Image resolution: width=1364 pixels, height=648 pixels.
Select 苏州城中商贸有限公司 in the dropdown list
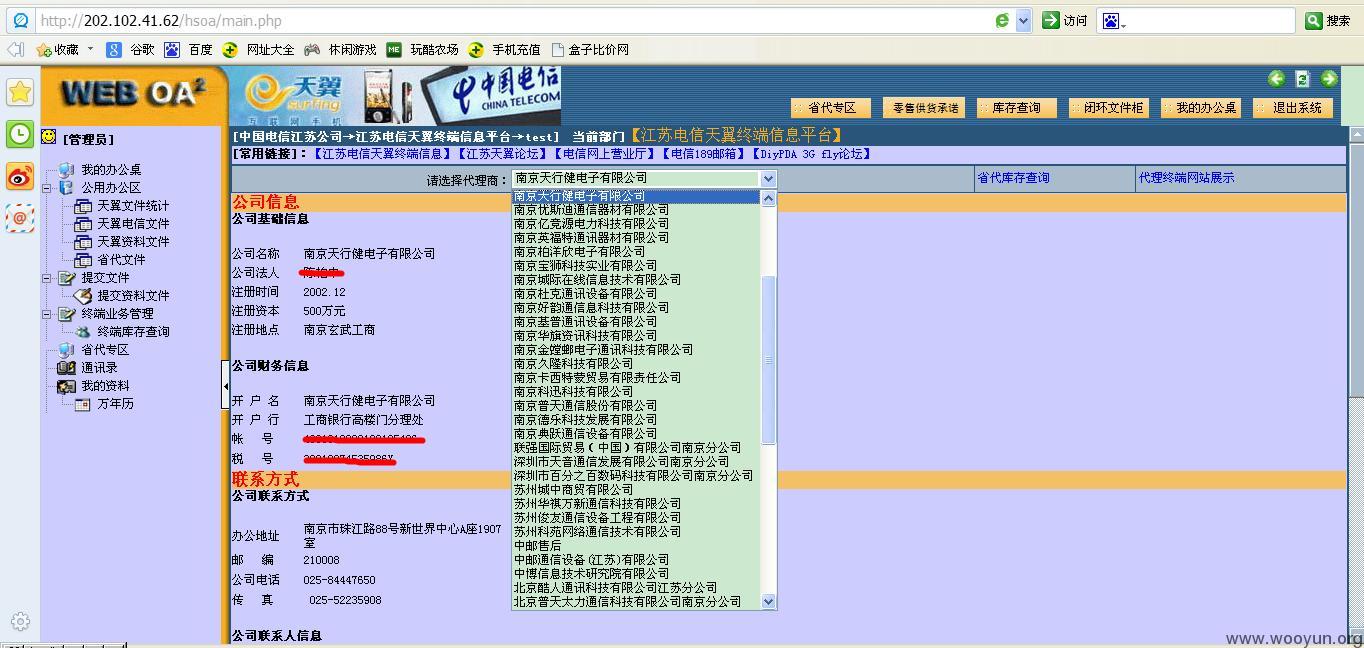coord(637,490)
